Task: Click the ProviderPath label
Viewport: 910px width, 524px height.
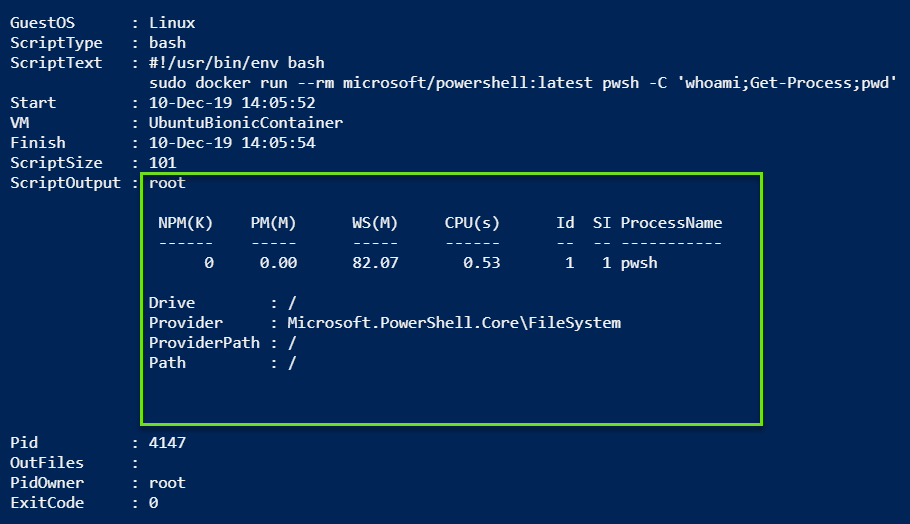Action: tap(204, 343)
